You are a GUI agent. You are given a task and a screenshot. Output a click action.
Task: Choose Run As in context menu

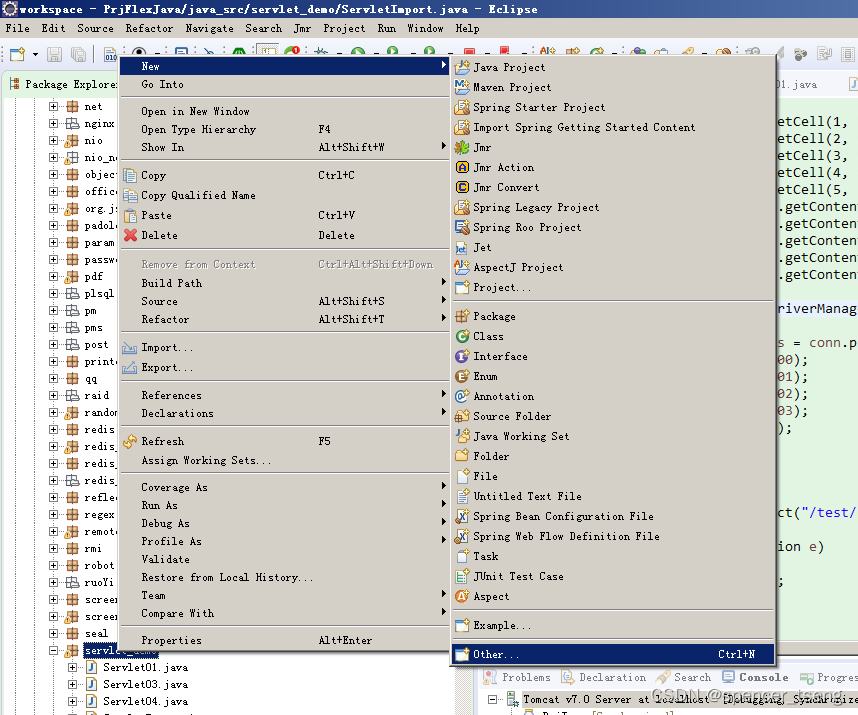pos(283,505)
